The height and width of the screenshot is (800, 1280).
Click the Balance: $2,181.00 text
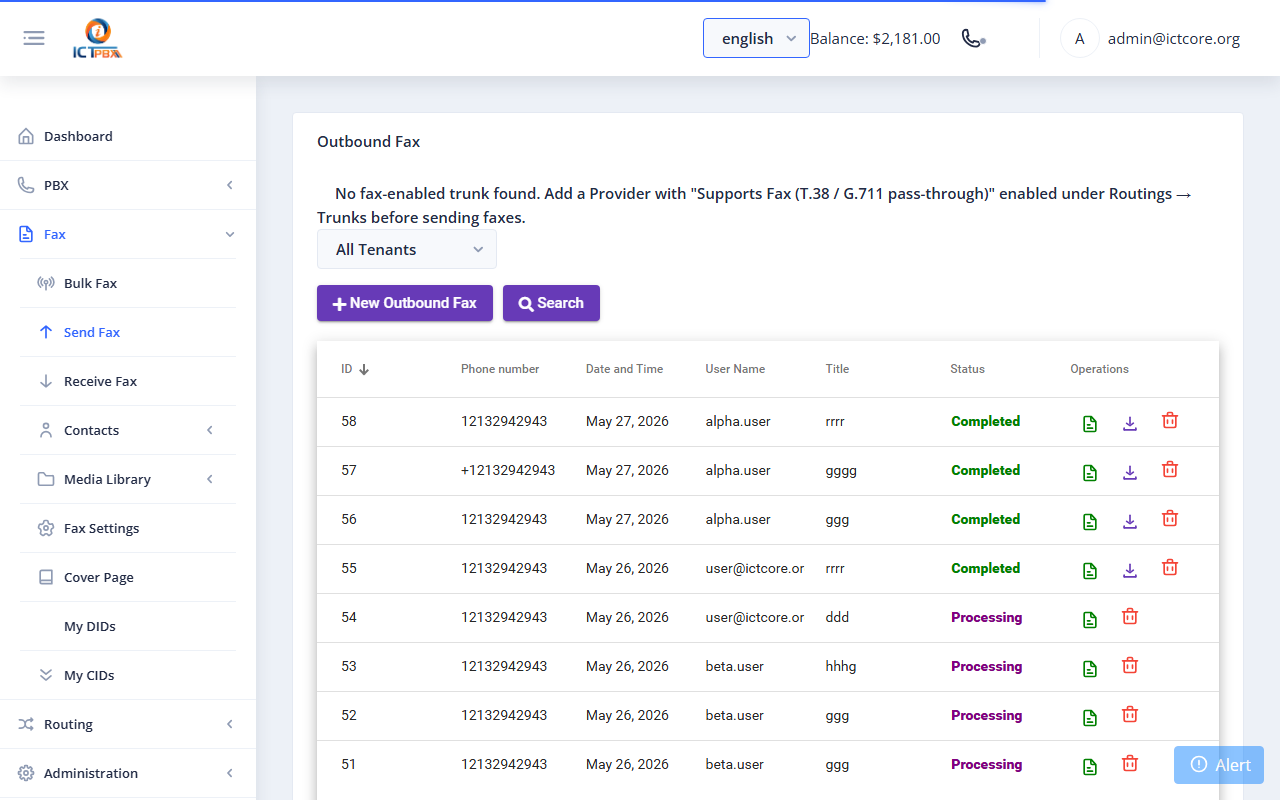pos(875,39)
